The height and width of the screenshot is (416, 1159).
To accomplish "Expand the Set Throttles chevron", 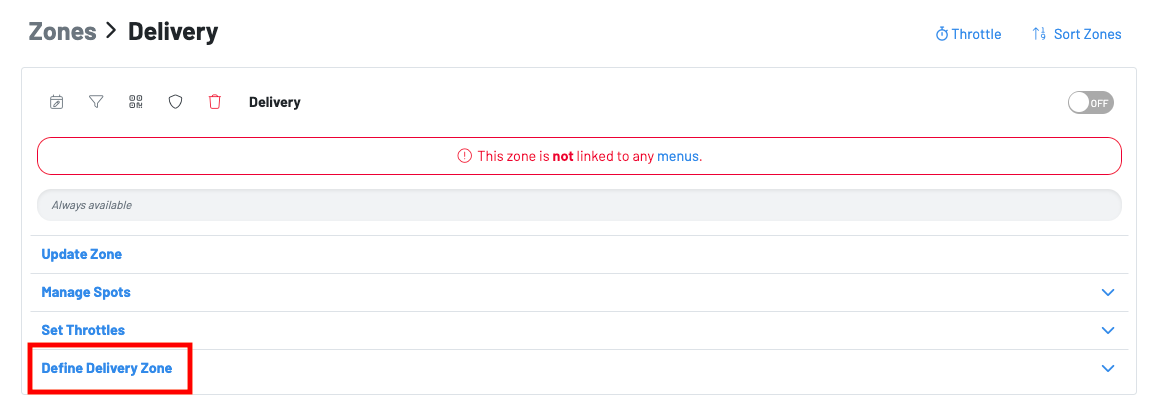I will 1107,330.
